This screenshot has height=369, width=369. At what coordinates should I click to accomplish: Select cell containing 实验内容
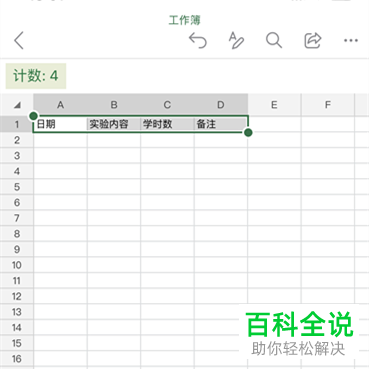(x=114, y=124)
